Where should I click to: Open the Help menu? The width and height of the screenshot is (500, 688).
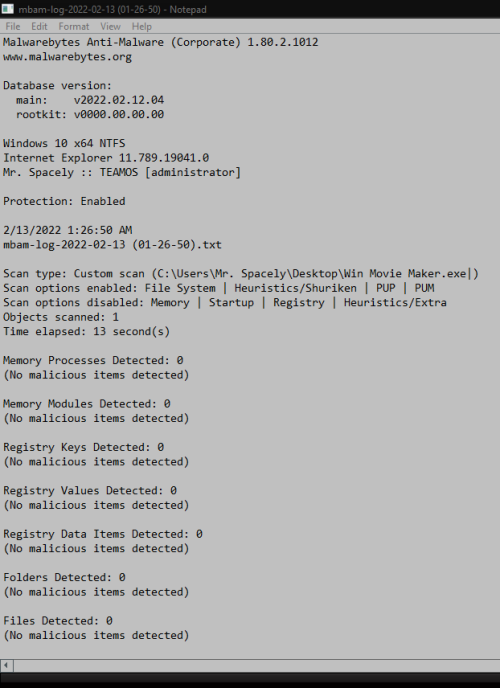(x=142, y=26)
